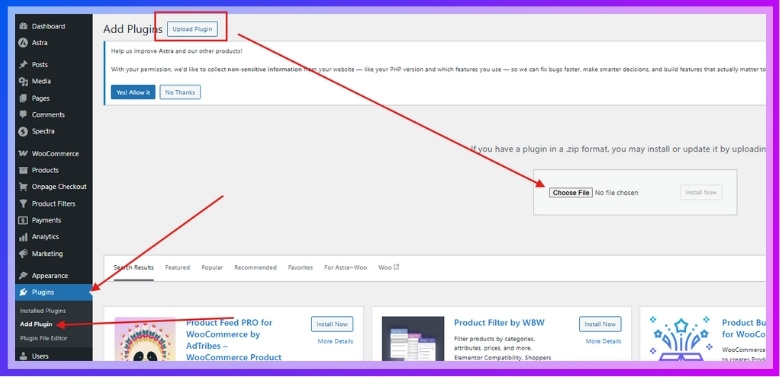
Task: Open the Woo external tab
Action: (389, 268)
